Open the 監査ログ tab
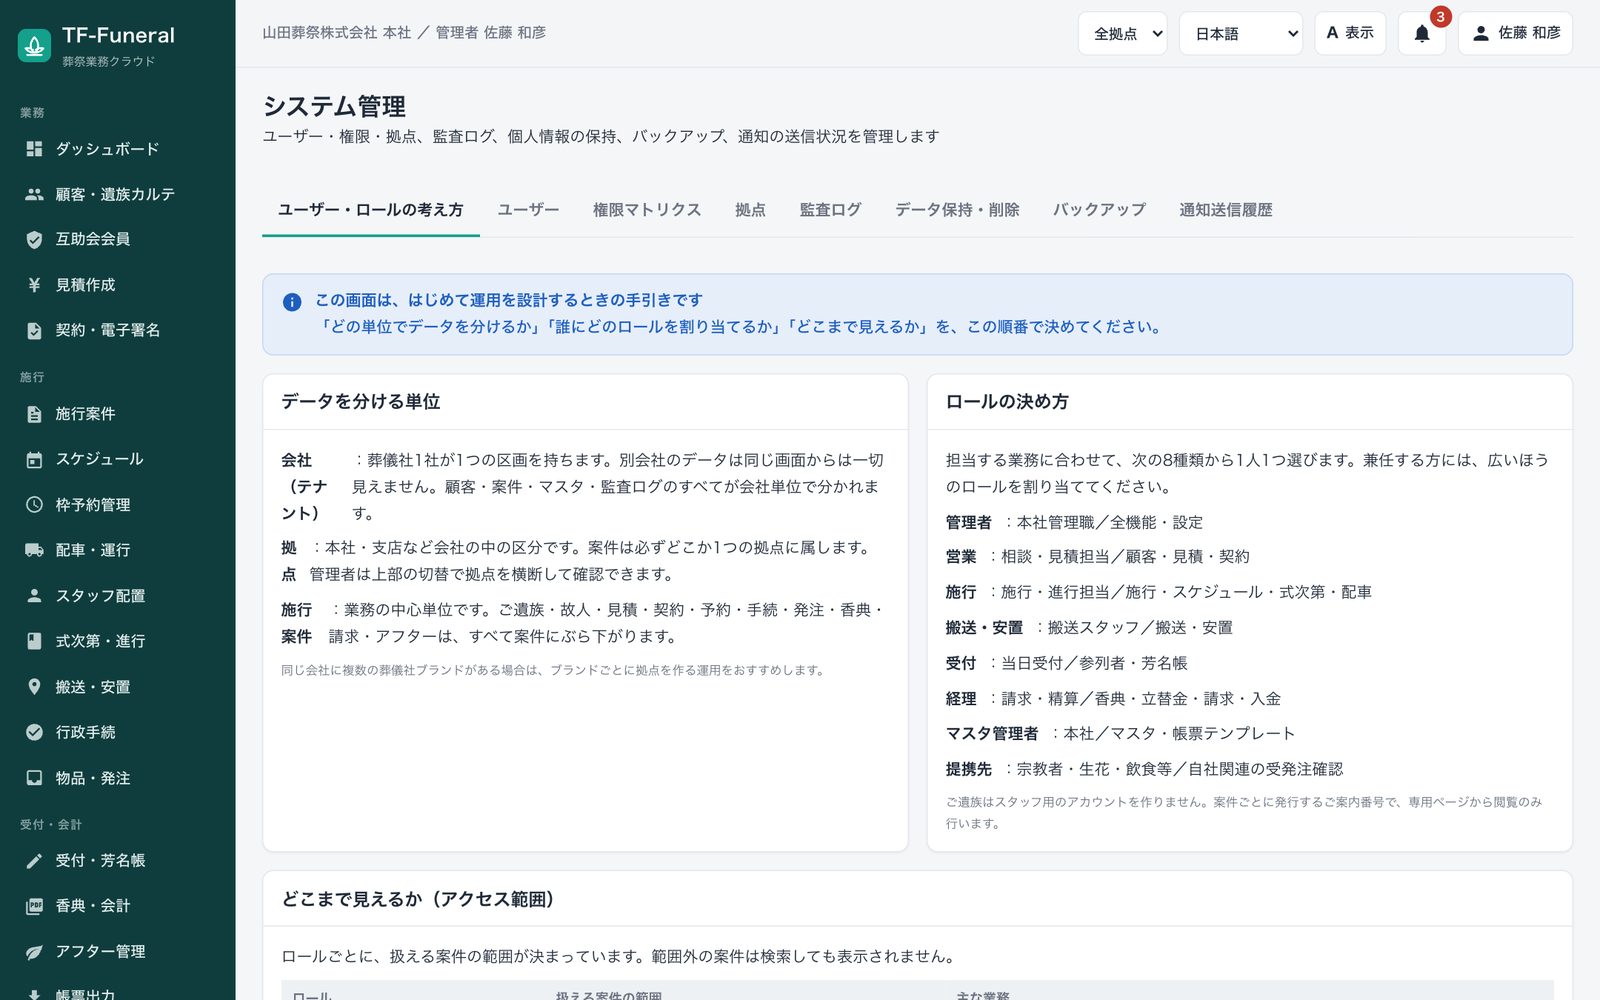 [x=830, y=210]
